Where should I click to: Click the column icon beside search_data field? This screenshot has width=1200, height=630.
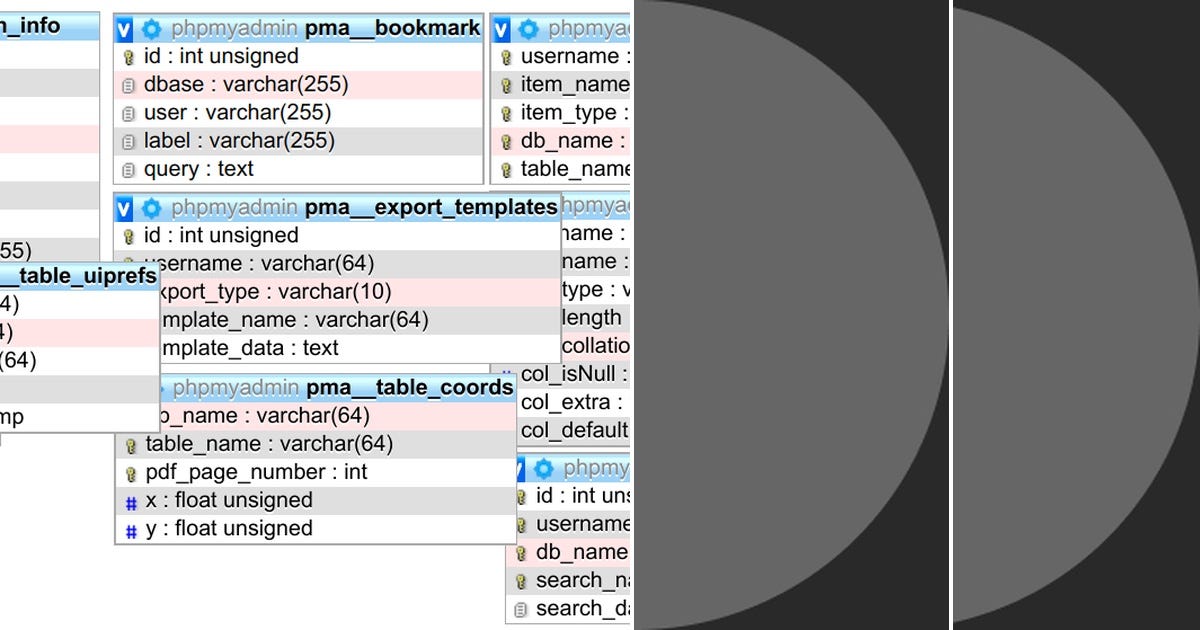[x=519, y=608]
